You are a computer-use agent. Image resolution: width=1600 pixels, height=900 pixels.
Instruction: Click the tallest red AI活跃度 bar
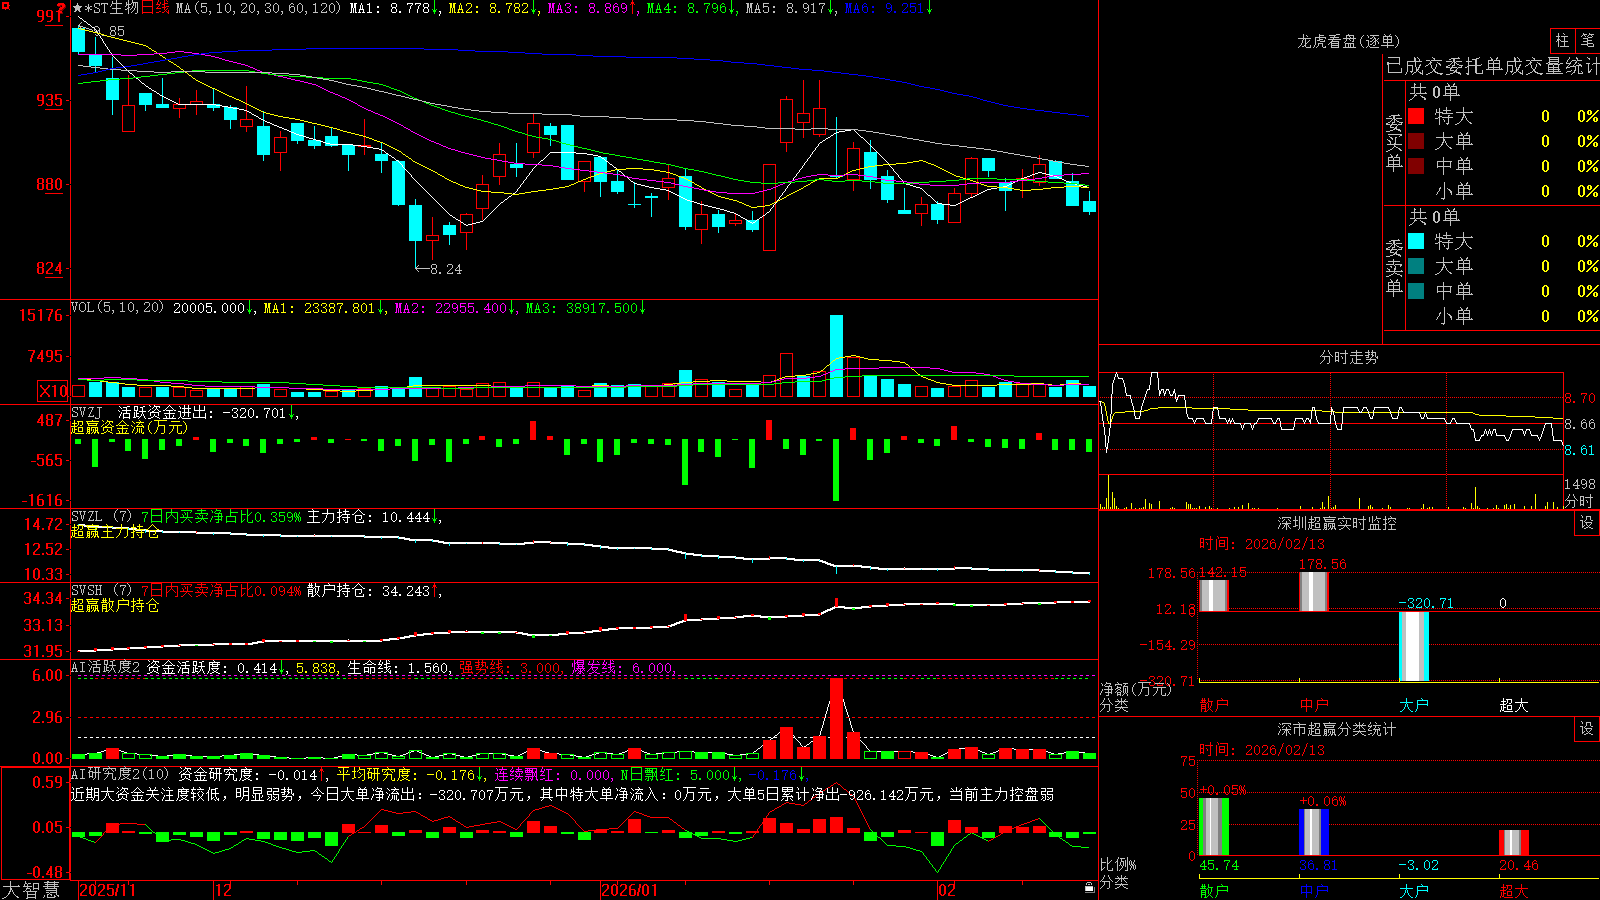pyautogui.click(x=836, y=718)
